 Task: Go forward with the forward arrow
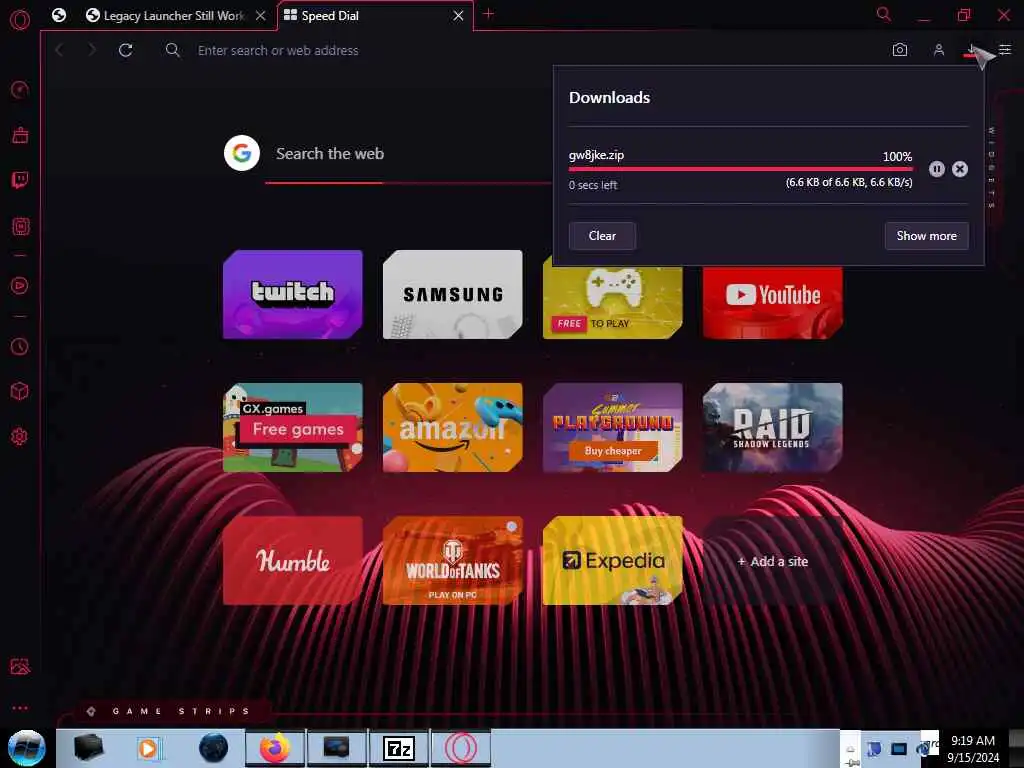(x=91, y=50)
